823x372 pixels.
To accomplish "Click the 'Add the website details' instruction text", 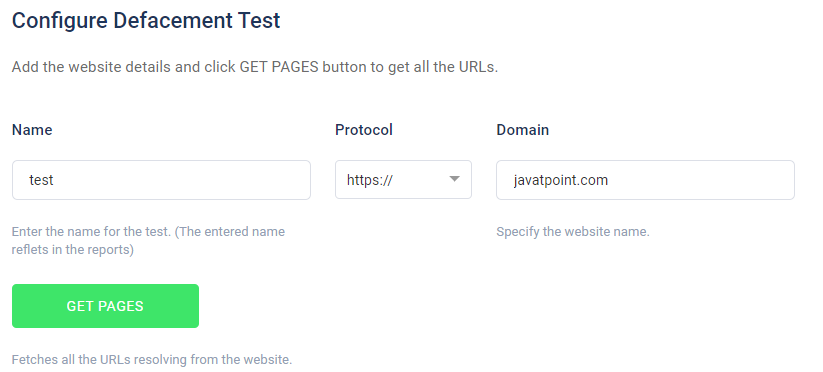I will 255,68.
